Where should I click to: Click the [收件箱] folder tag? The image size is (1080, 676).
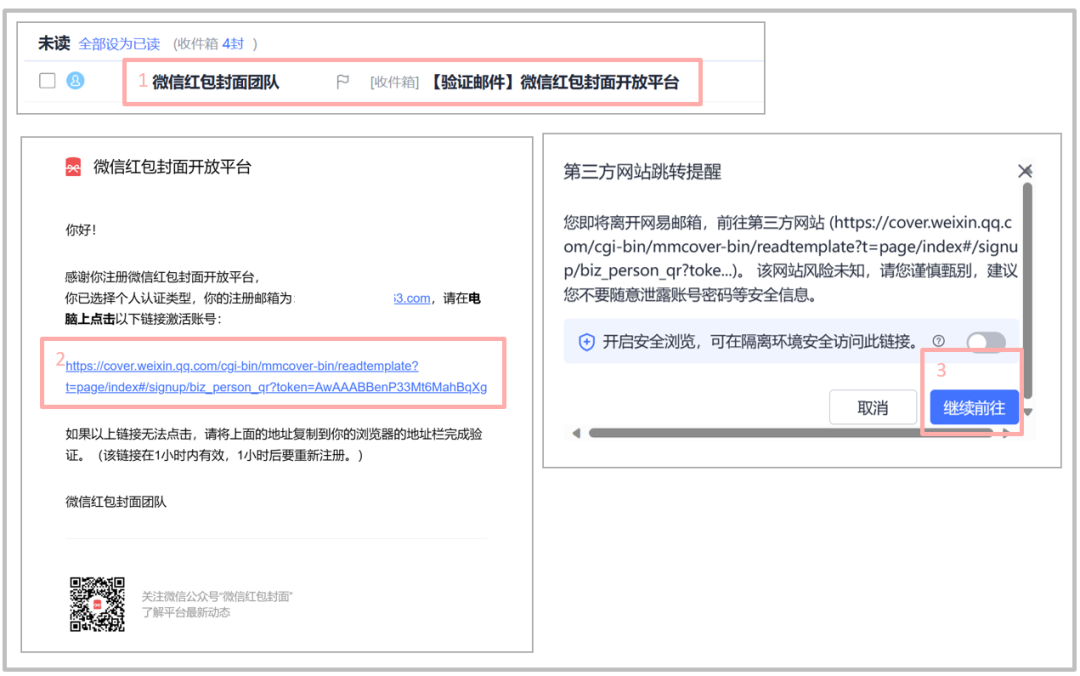394,83
